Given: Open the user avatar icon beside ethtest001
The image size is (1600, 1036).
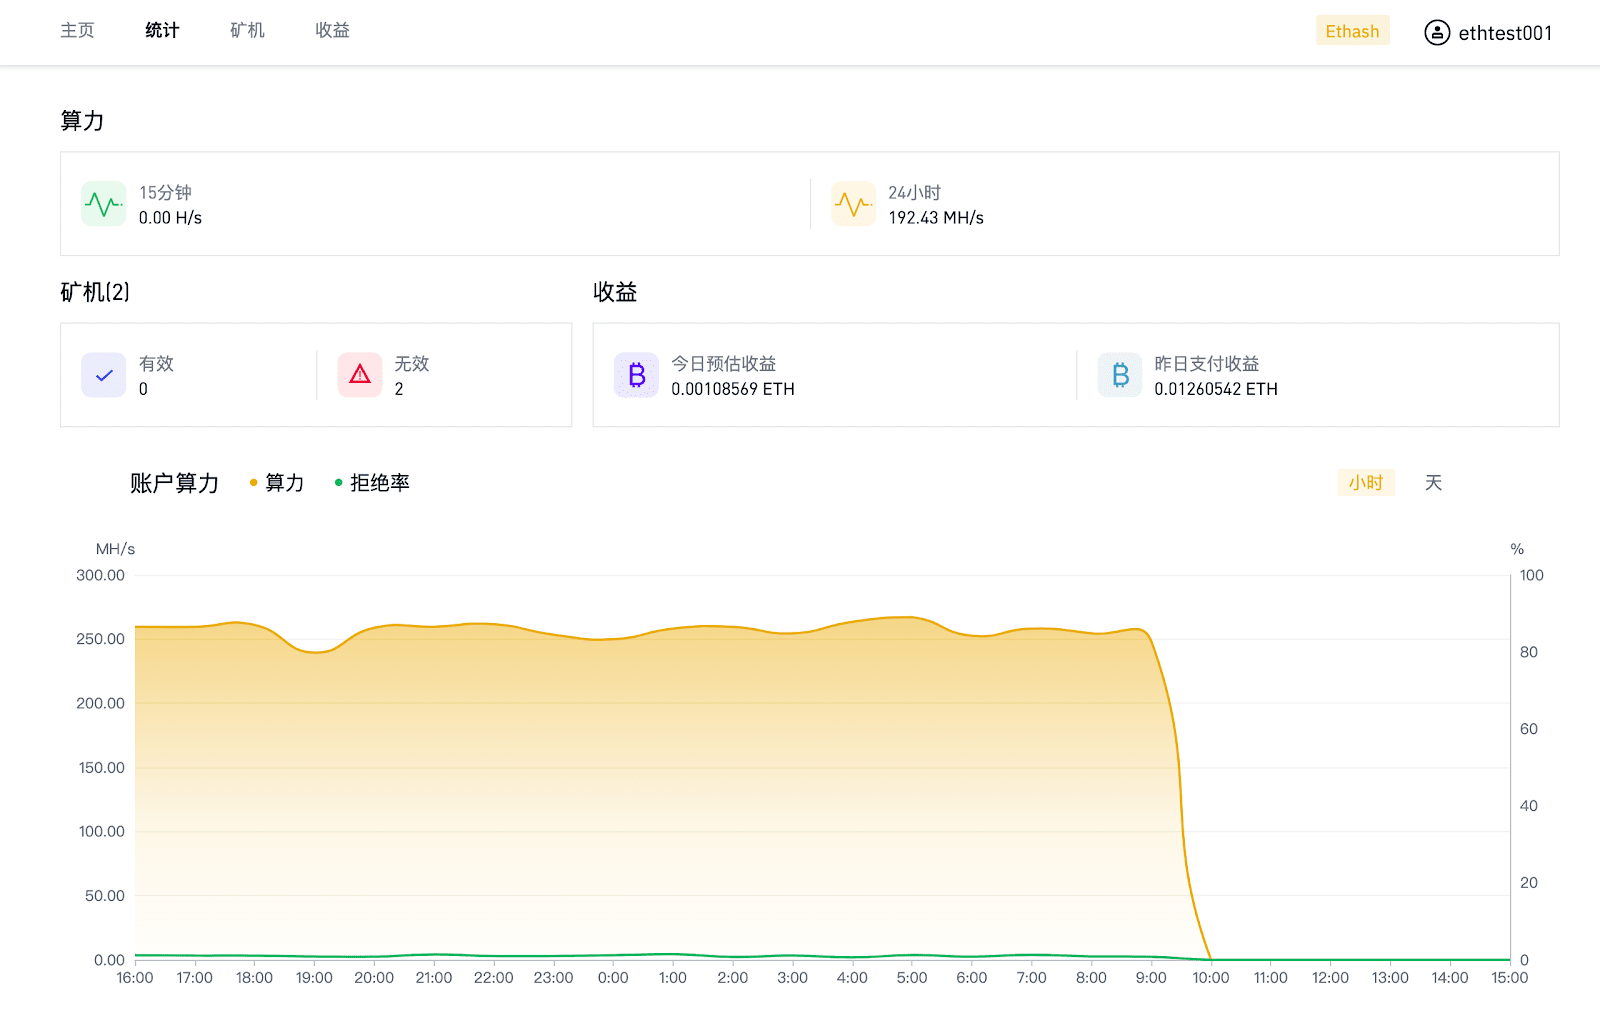Looking at the screenshot, I should click(1437, 32).
